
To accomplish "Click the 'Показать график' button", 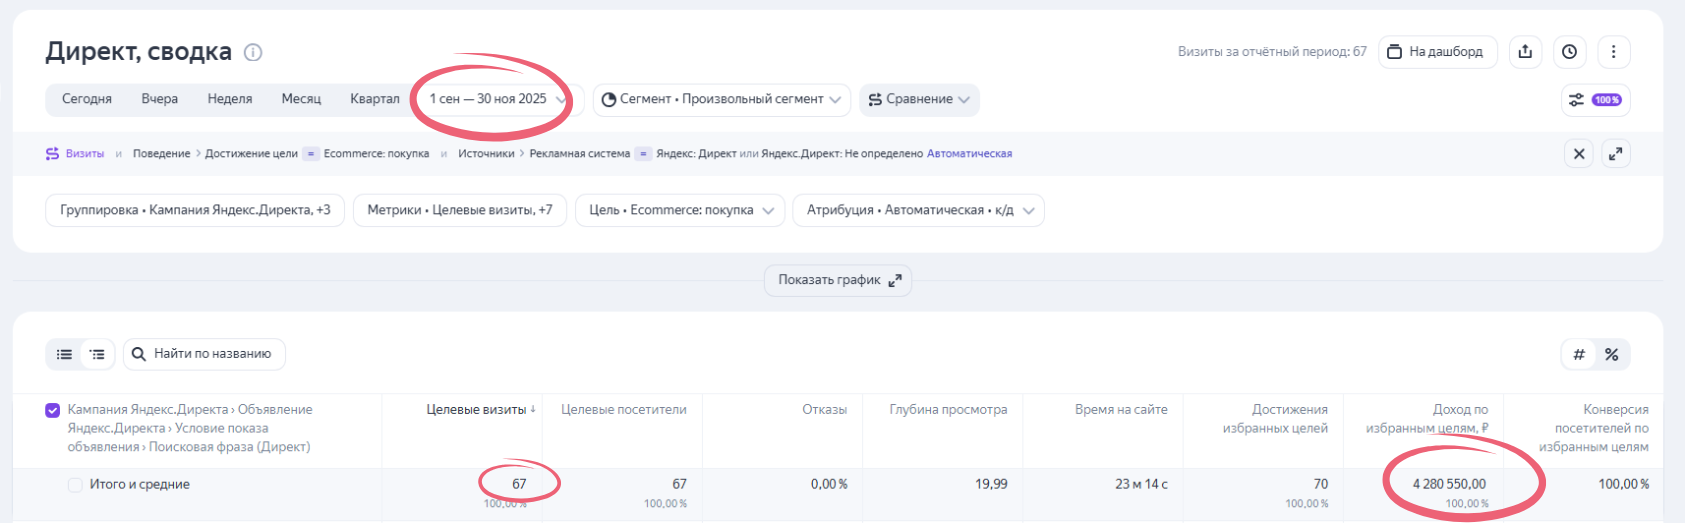I will pos(838,280).
